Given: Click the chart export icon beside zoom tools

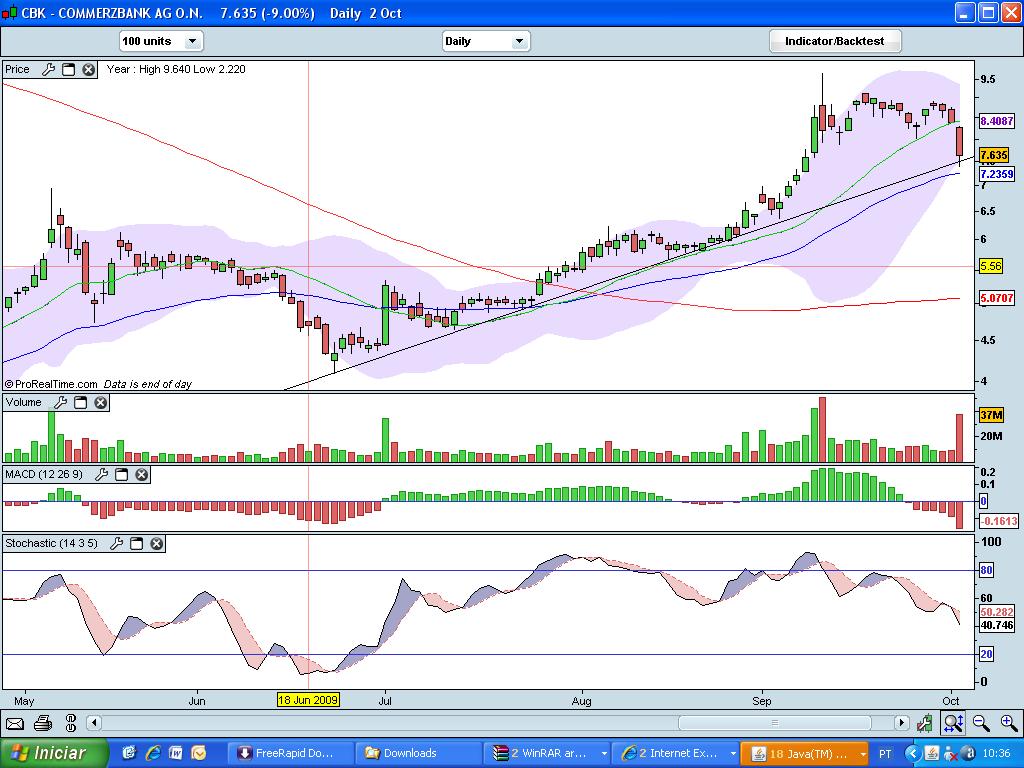Looking at the screenshot, I should (x=924, y=723).
